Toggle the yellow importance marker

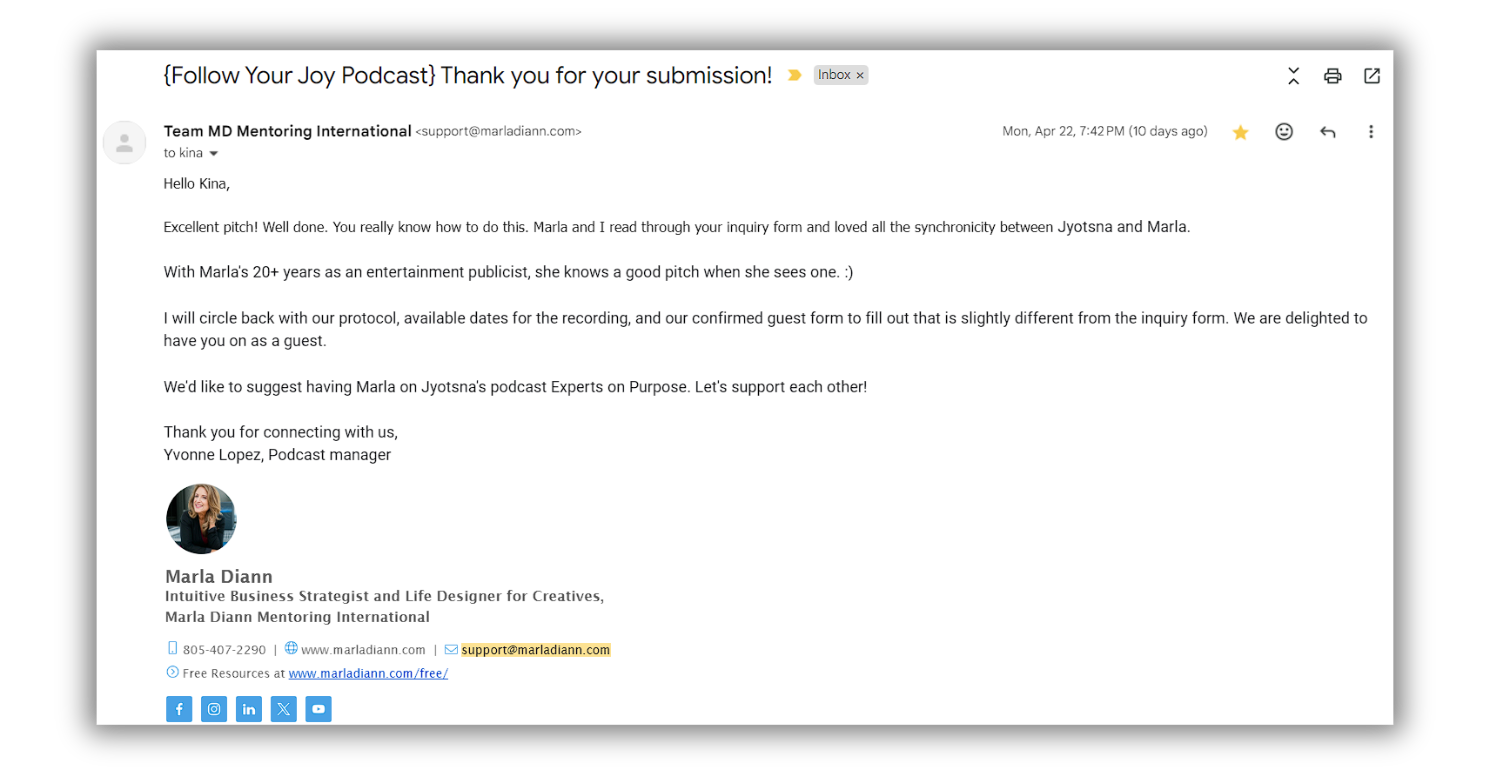point(795,75)
